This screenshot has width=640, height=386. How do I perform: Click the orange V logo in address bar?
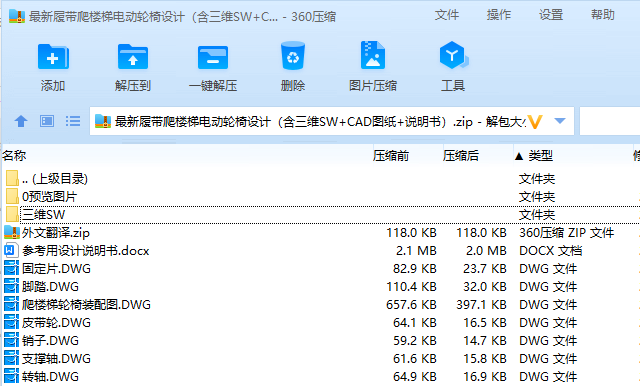[535, 121]
